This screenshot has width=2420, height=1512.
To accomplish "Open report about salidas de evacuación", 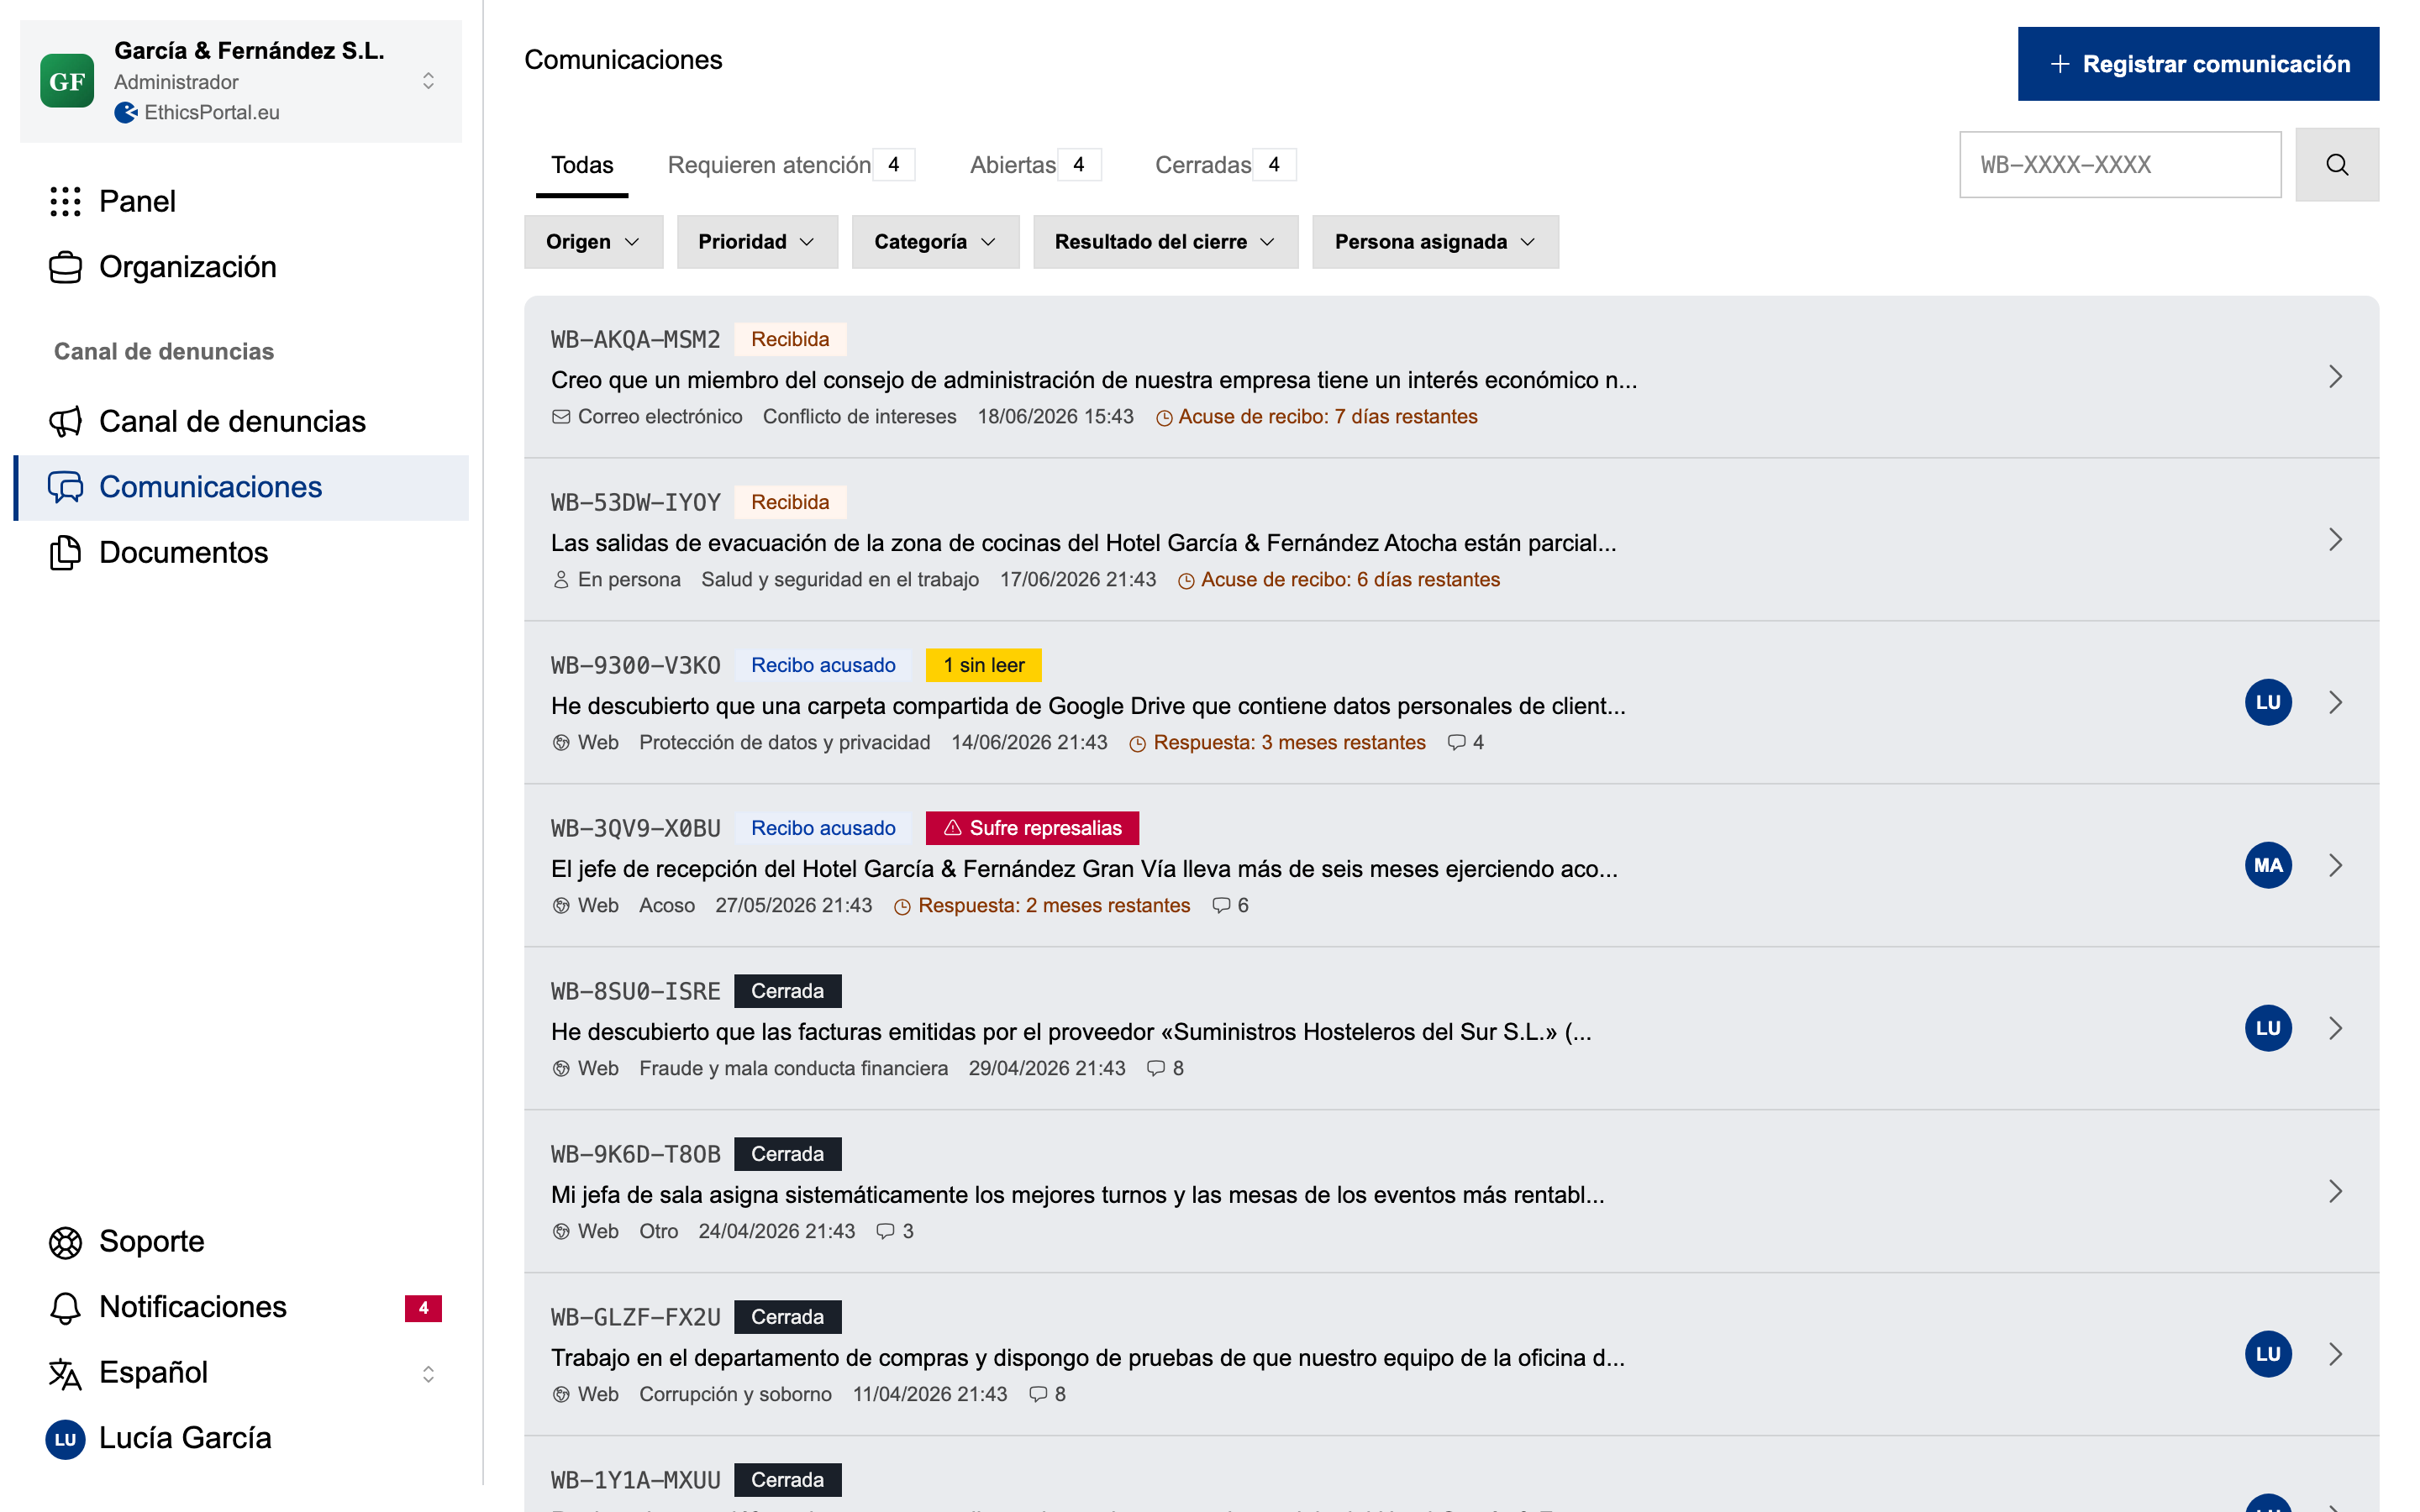I will pos(1083,544).
